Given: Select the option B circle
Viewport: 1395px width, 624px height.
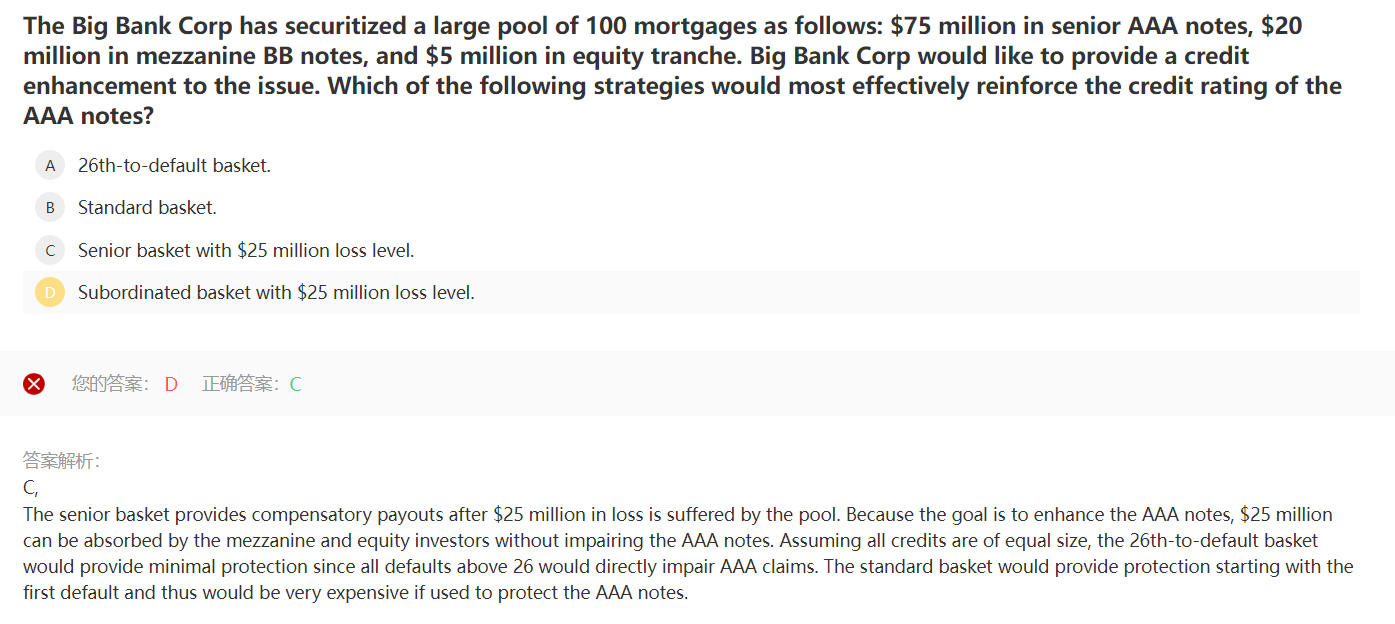Looking at the screenshot, I should click(50, 208).
